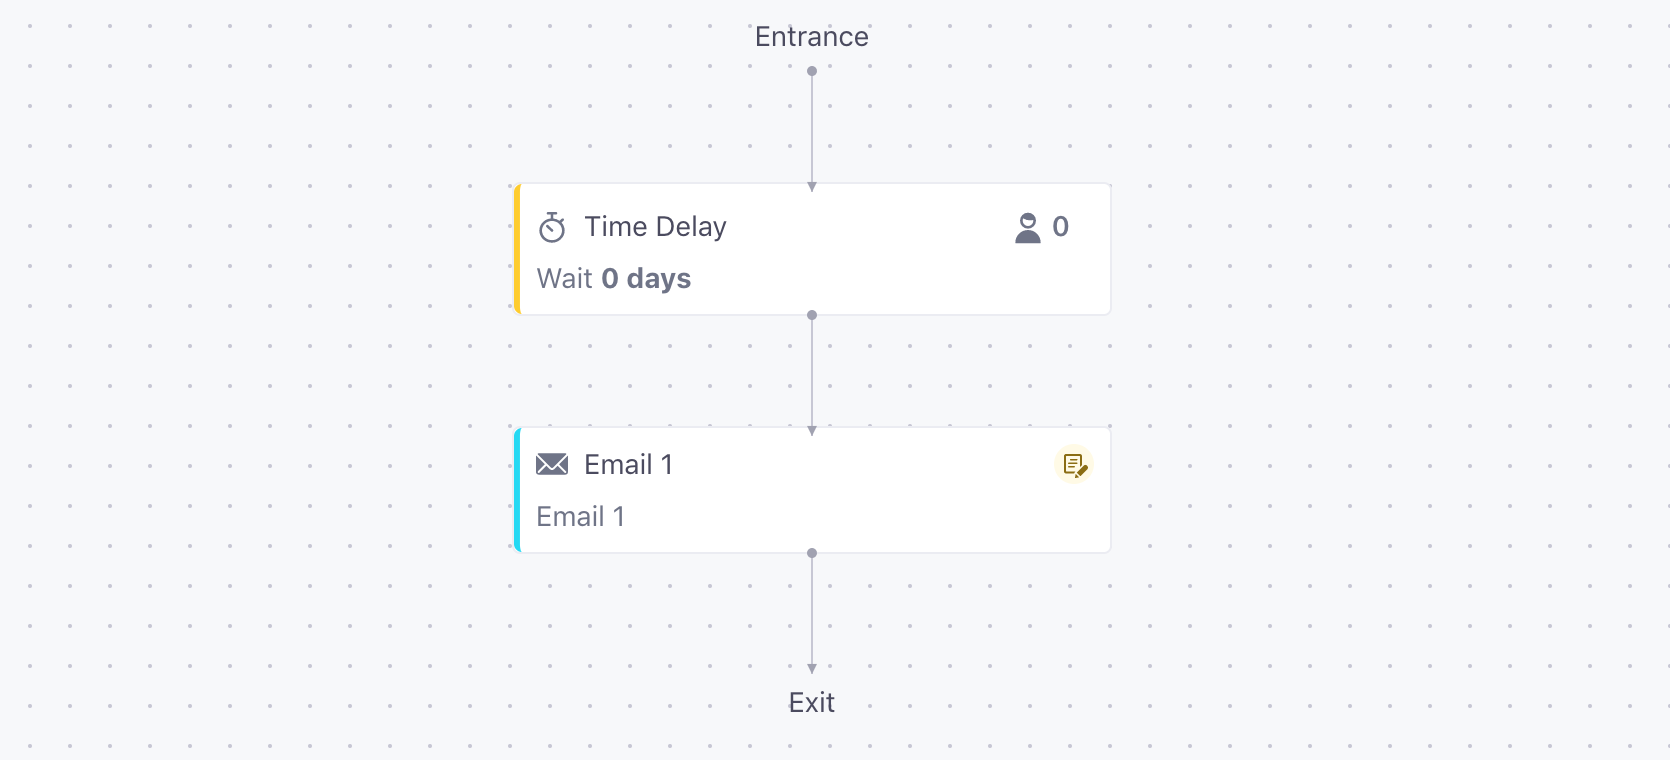
Task: Select the "Wait 0 days" text
Action: [614, 278]
